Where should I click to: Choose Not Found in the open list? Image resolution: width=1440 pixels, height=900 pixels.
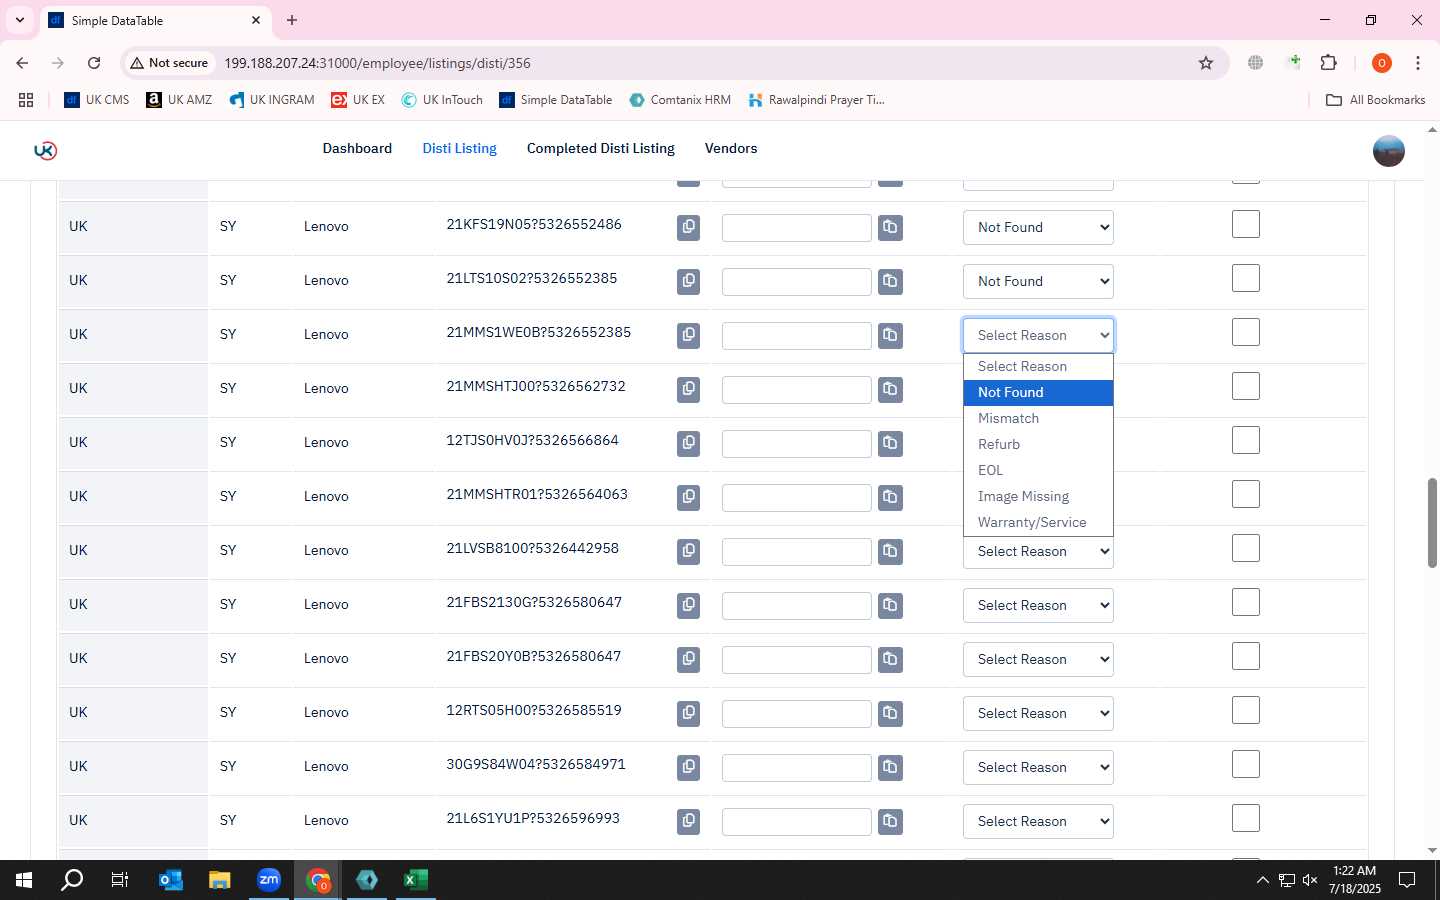pyautogui.click(x=1038, y=392)
